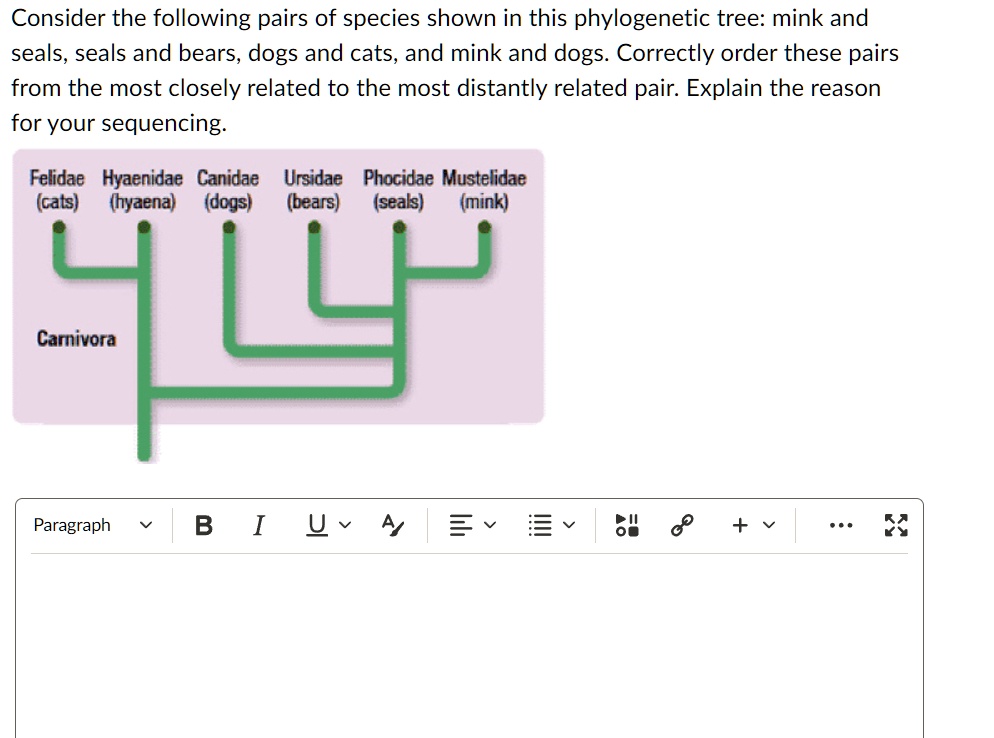Select the phylogenetic tree image

(277, 285)
